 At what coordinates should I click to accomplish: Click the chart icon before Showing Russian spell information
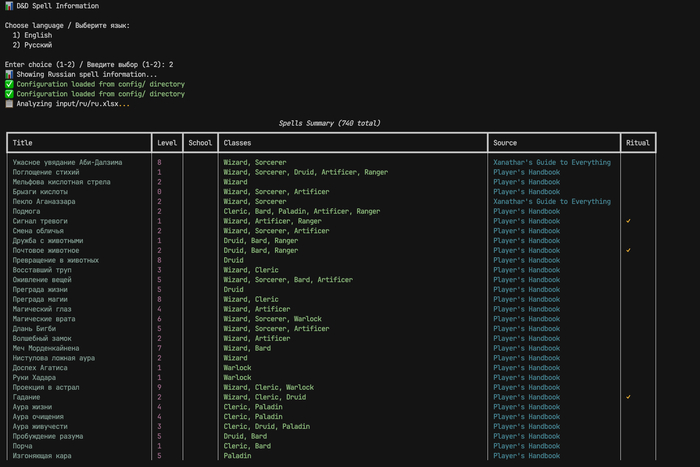tap(9, 75)
